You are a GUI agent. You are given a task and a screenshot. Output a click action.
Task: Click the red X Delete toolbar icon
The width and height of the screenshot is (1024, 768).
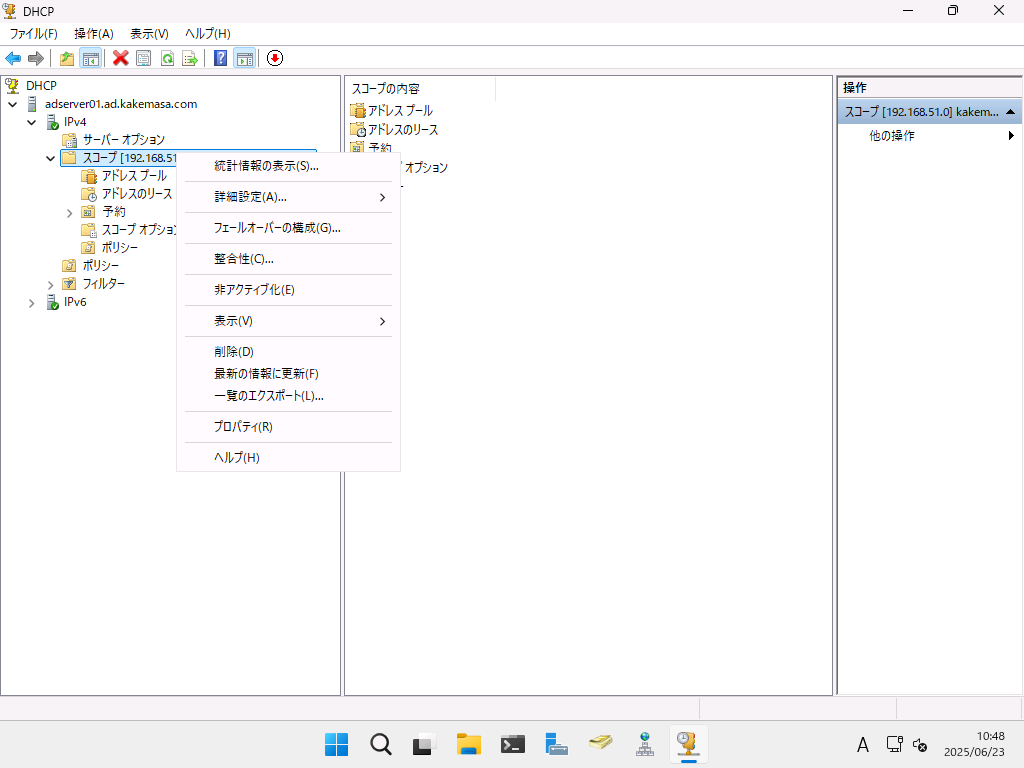tap(120, 58)
